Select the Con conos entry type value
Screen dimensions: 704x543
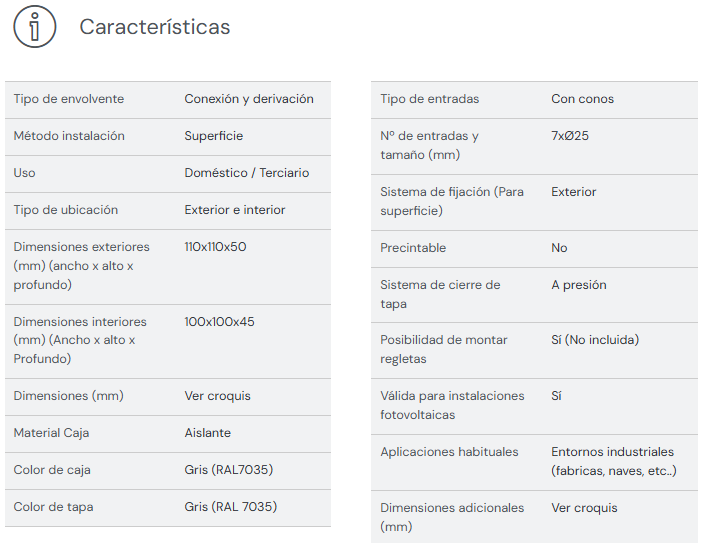(x=583, y=99)
